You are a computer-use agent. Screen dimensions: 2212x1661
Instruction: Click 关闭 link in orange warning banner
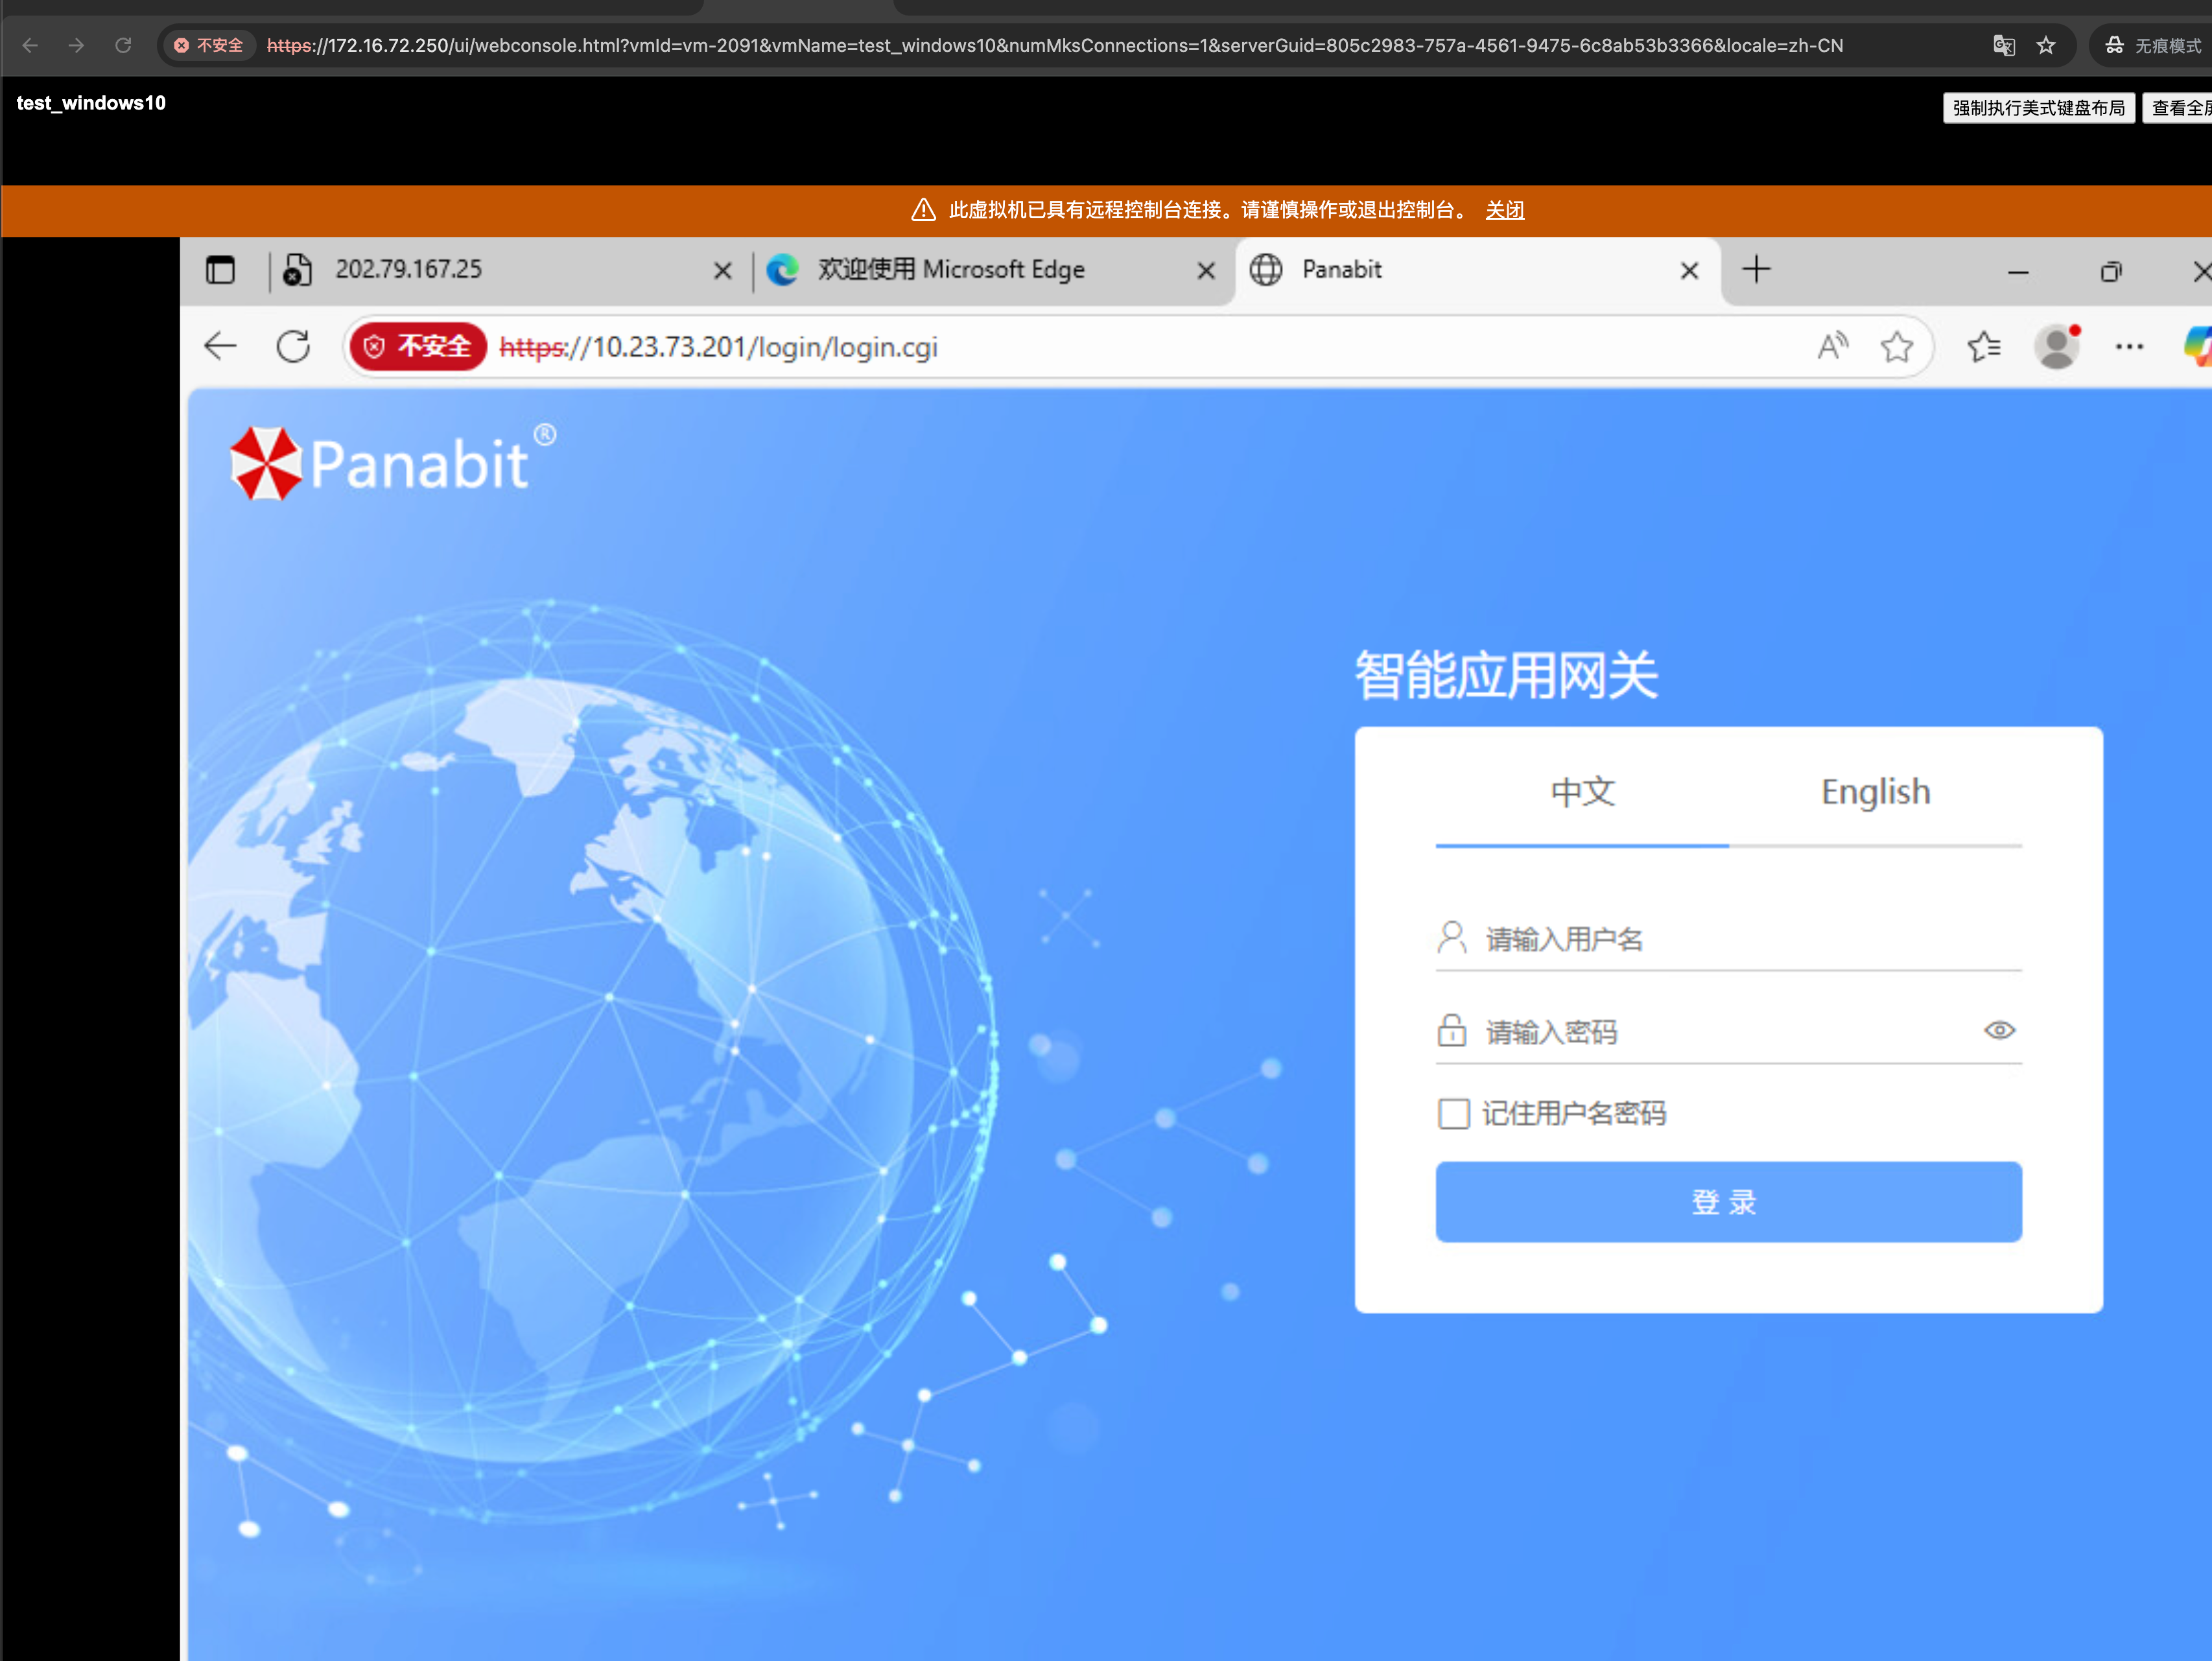pos(1504,210)
